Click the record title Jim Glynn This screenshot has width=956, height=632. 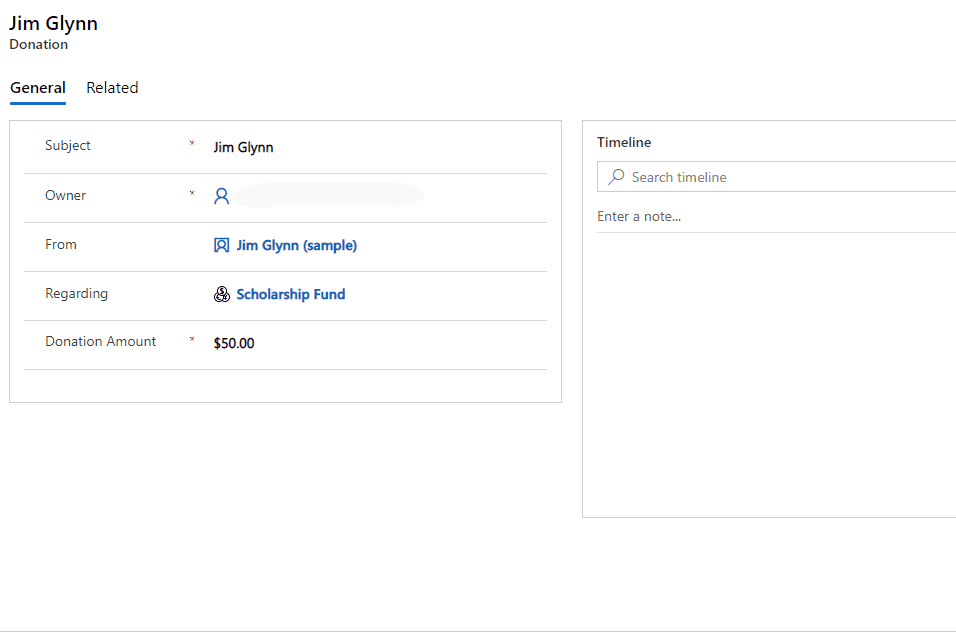(x=53, y=23)
